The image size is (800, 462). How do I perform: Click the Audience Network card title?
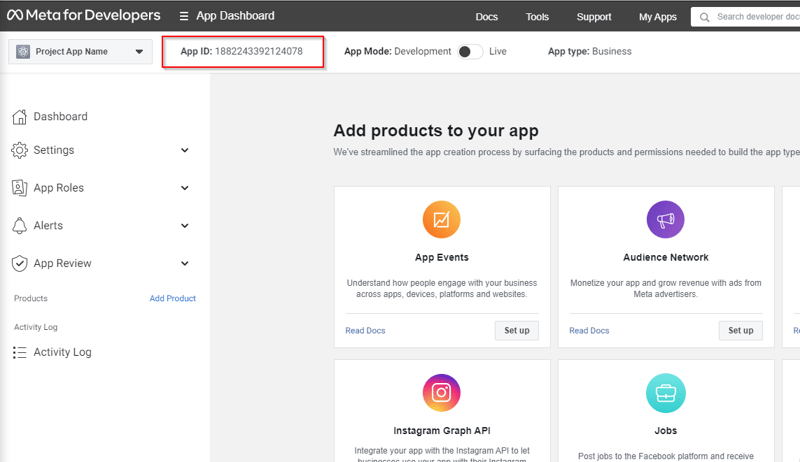666,258
